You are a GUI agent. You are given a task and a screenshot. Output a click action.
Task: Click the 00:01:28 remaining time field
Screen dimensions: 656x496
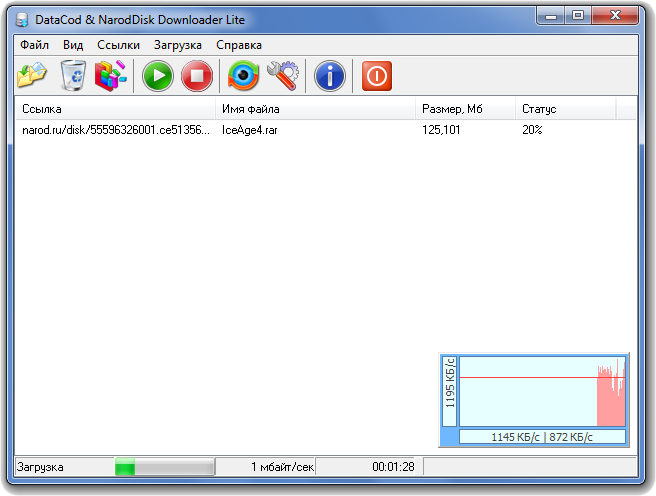[x=393, y=467]
